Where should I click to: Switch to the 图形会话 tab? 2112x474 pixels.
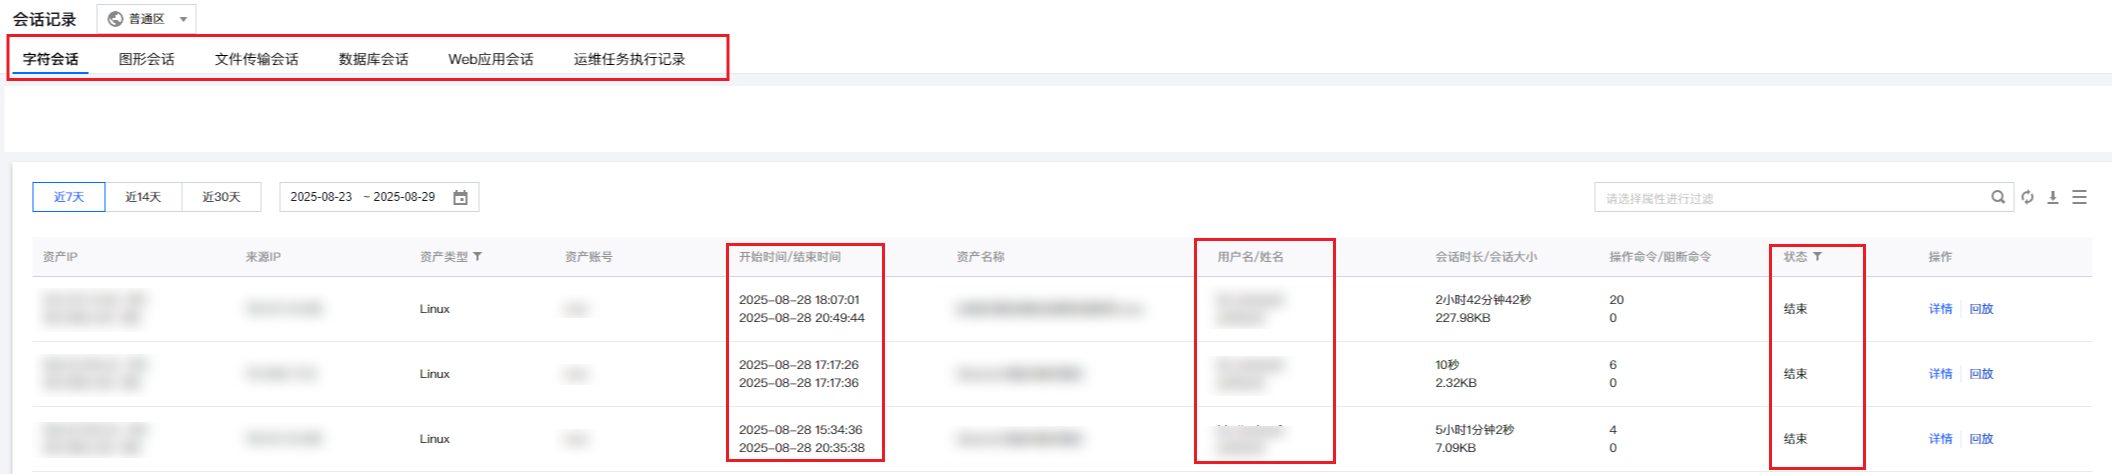147,59
